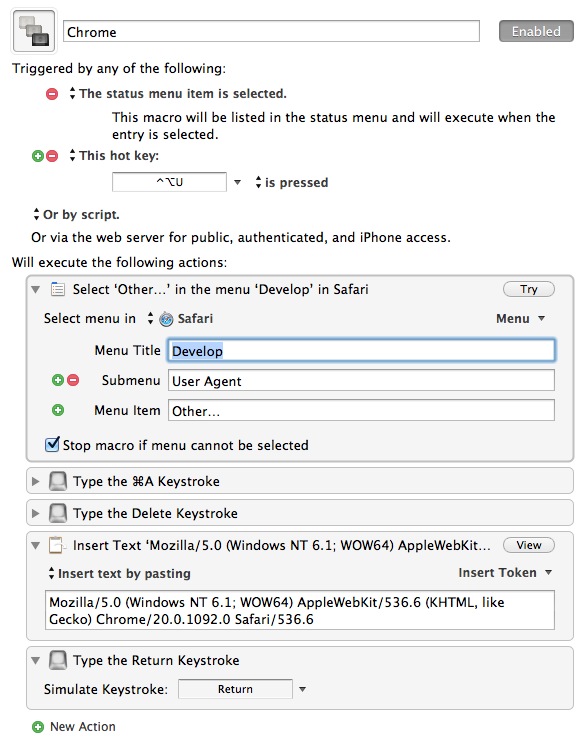This screenshot has height=749, width=583.
Task: Click the macro icon next to Chrome name
Action: 34,31
